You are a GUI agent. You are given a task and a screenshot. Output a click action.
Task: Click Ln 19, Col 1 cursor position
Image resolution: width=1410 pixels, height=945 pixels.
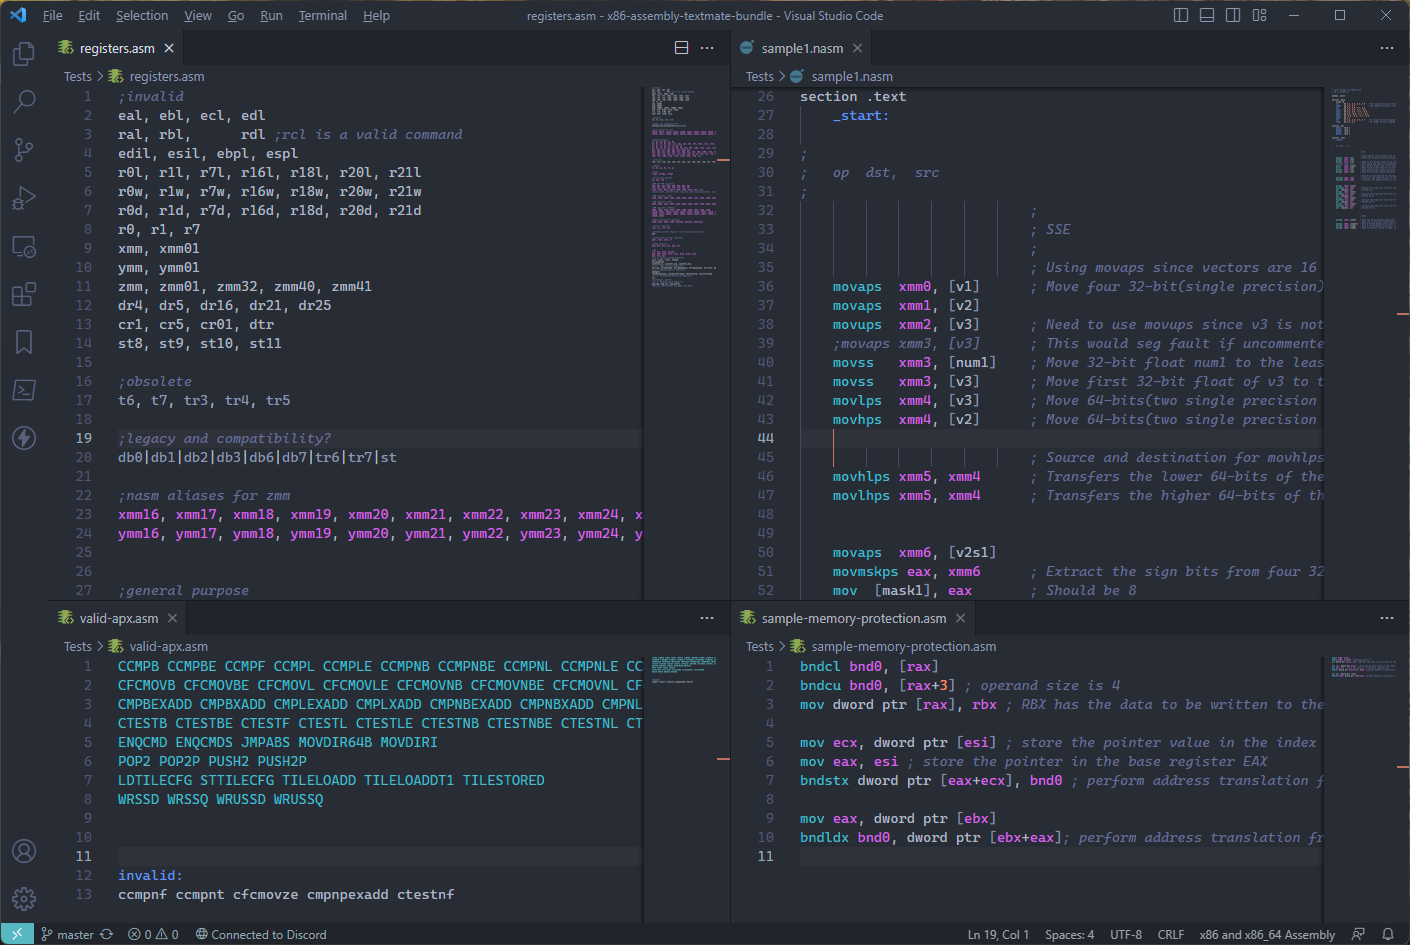click(998, 934)
